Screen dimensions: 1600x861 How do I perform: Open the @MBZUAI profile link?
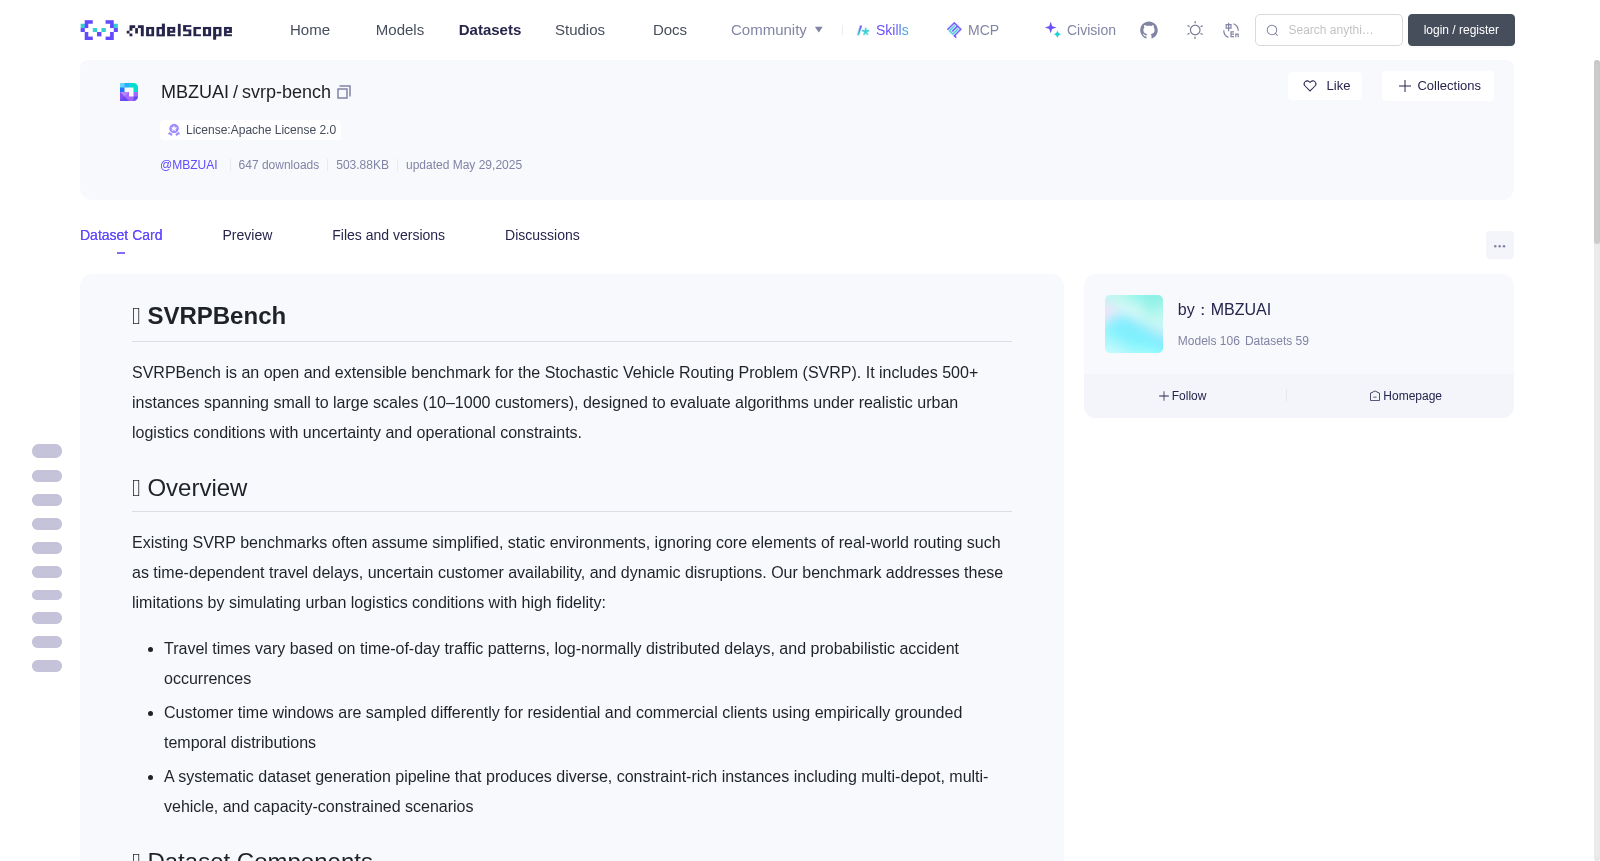pyautogui.click(x=189, y=165)
